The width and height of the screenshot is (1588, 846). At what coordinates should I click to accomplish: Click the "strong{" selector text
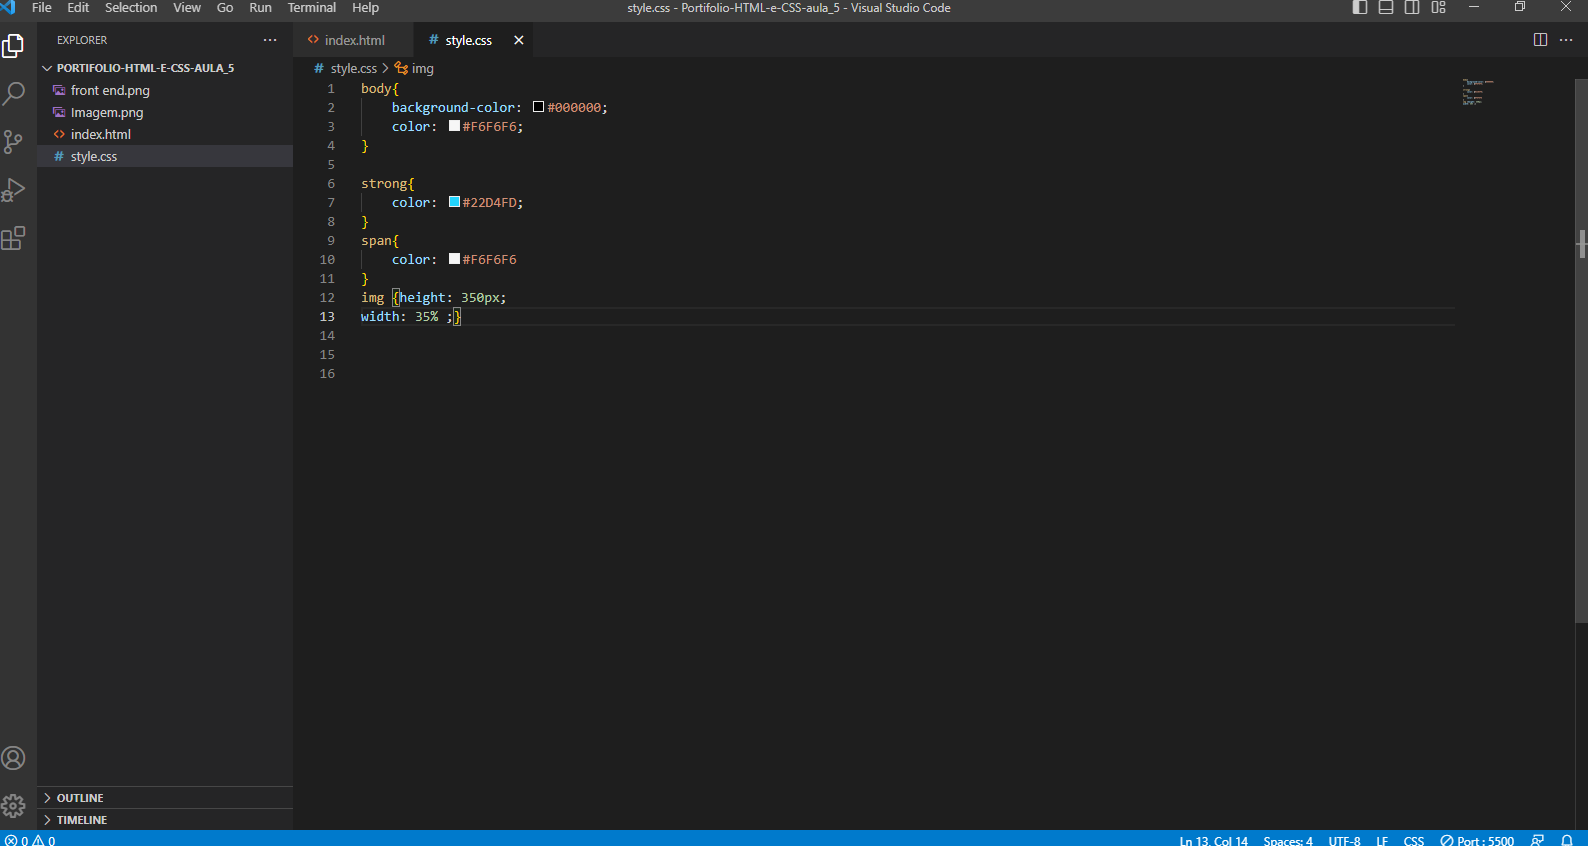click(x=388, y=184)
